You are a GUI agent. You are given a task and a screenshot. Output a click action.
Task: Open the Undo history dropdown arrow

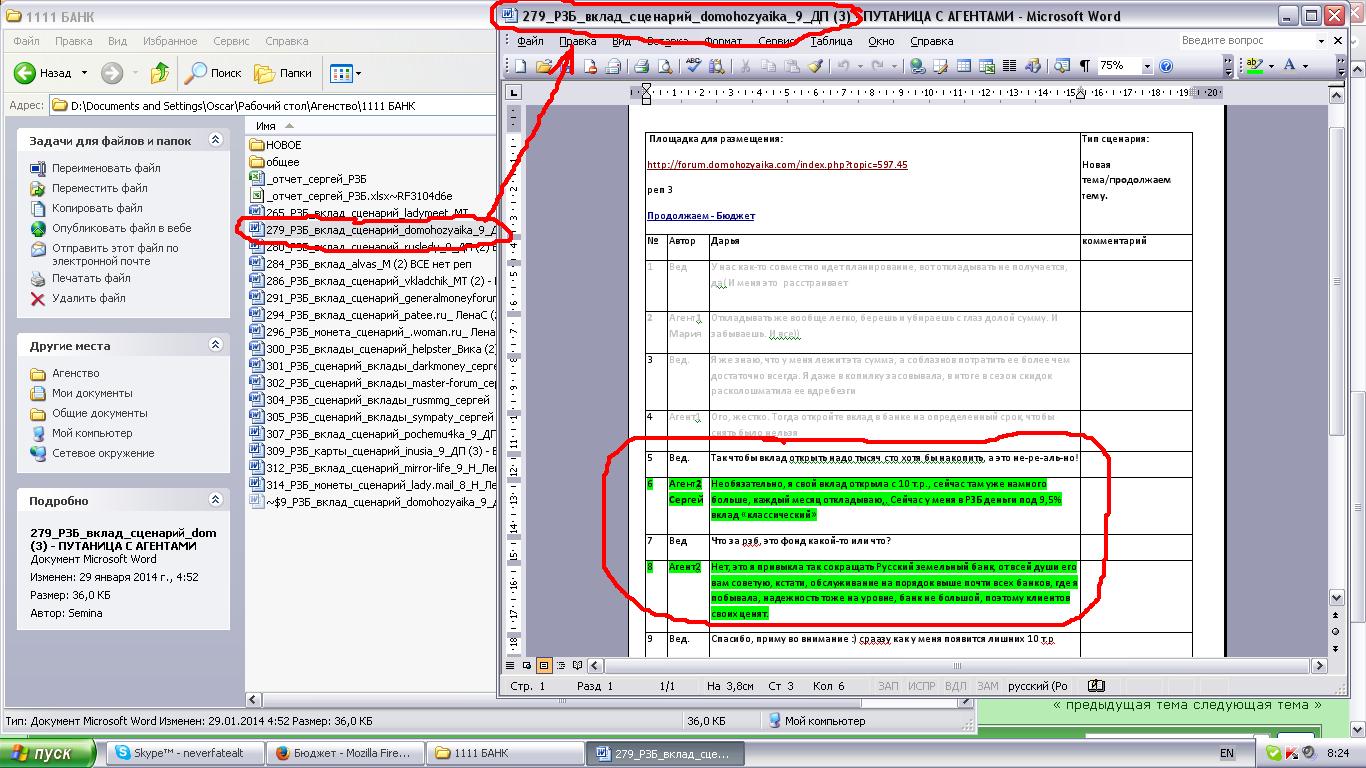coord(858,66)
